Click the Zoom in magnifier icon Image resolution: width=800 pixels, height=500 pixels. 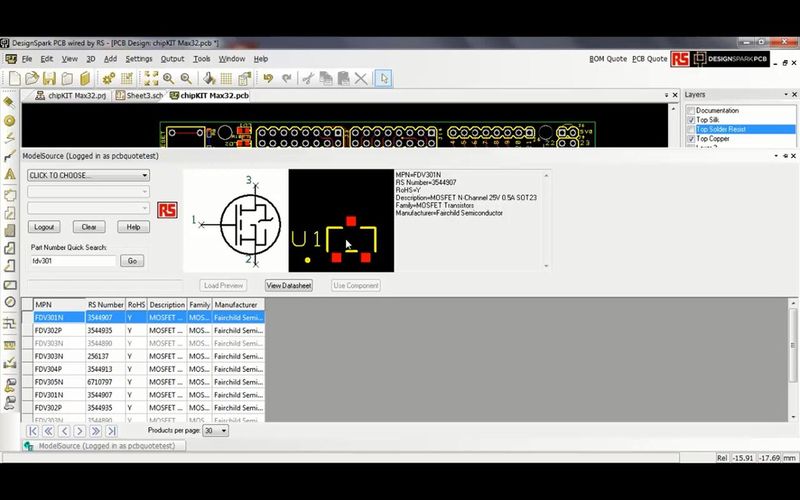coord(168,79)
